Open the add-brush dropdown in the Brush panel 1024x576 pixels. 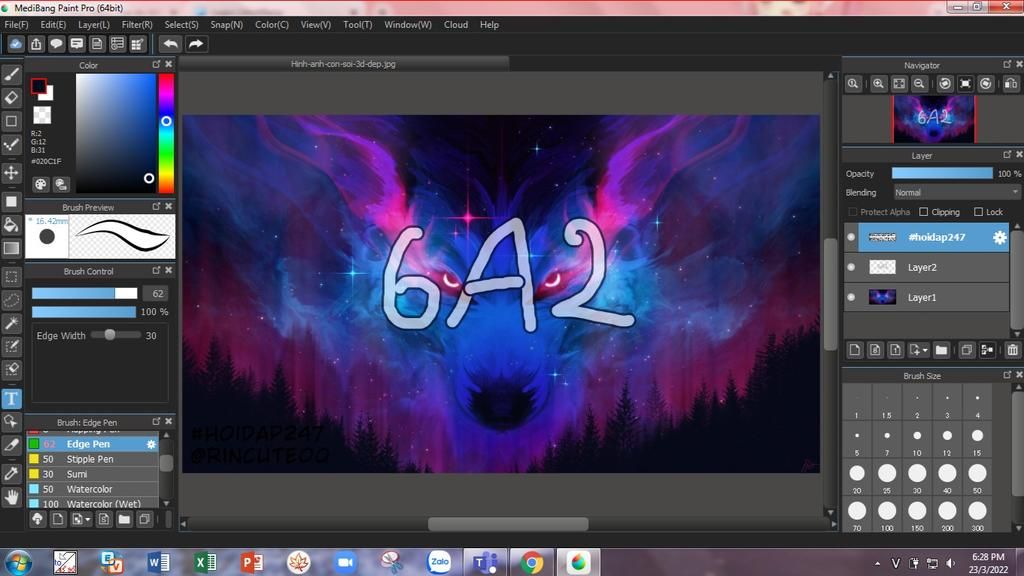coord(82,519)
